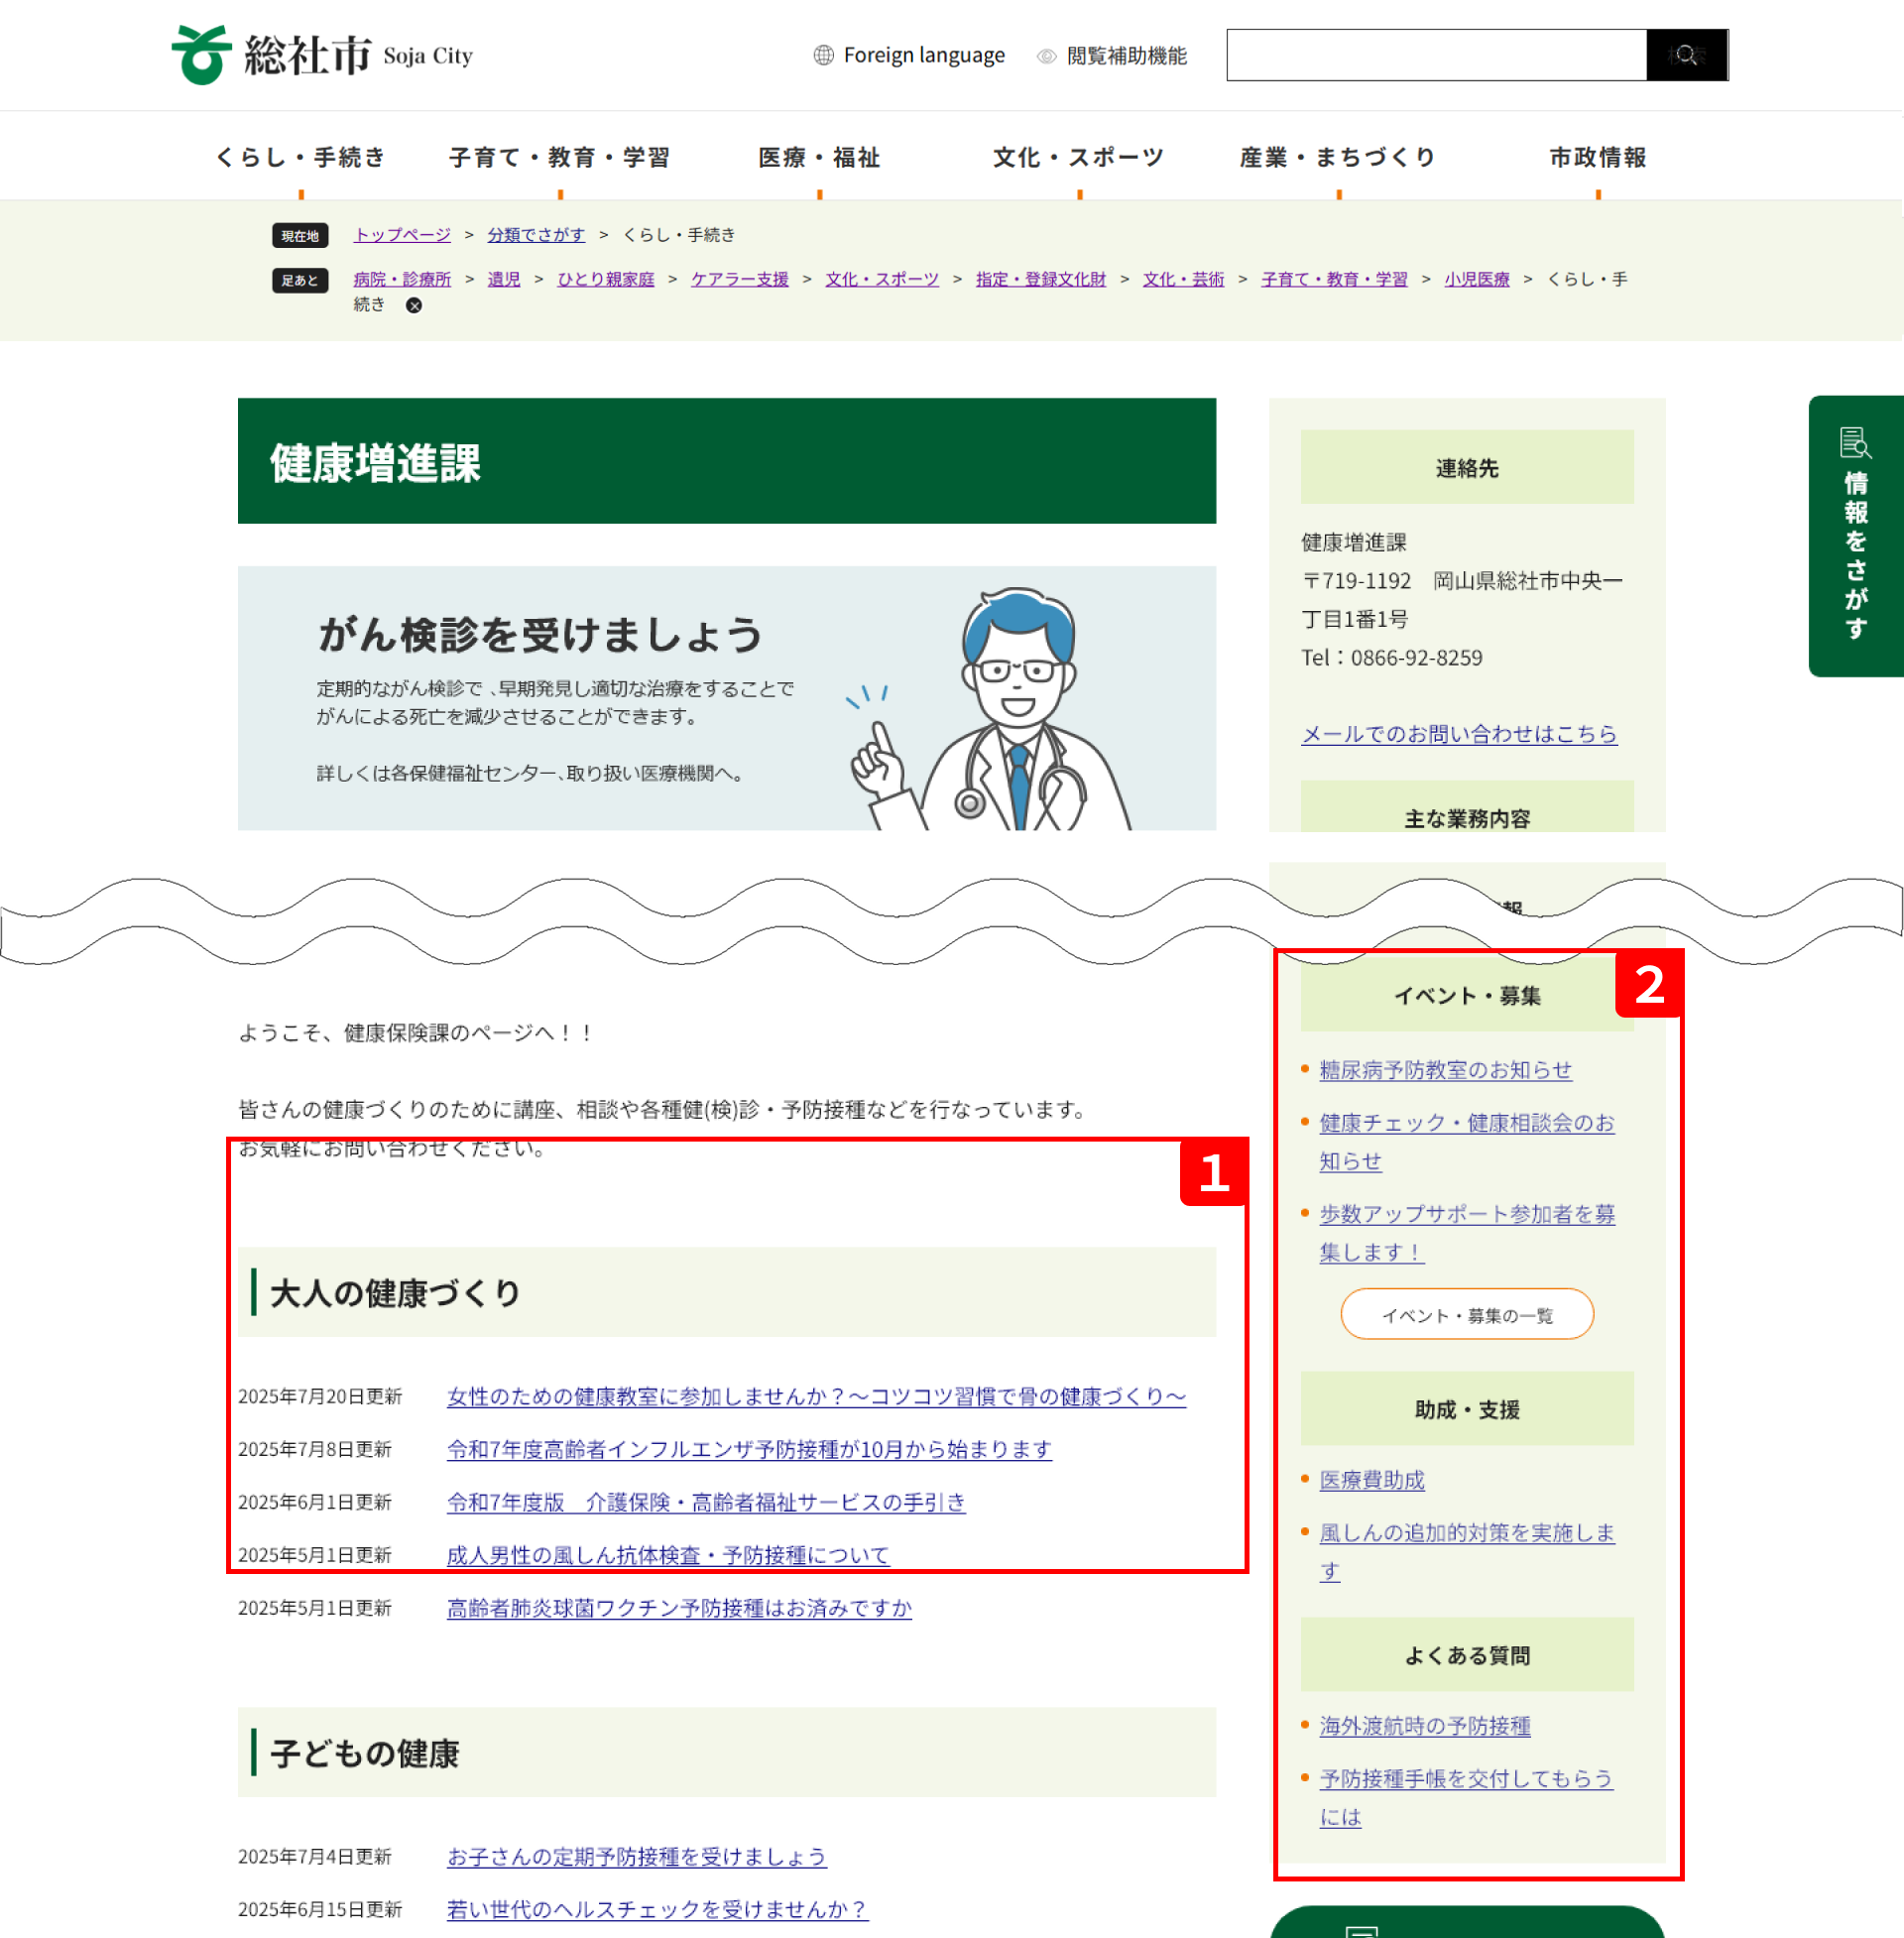Viewport: 1904px width, 1938px height.
Task: Expand the 医療・福祉 navigation menu
Action: (819, 157)
